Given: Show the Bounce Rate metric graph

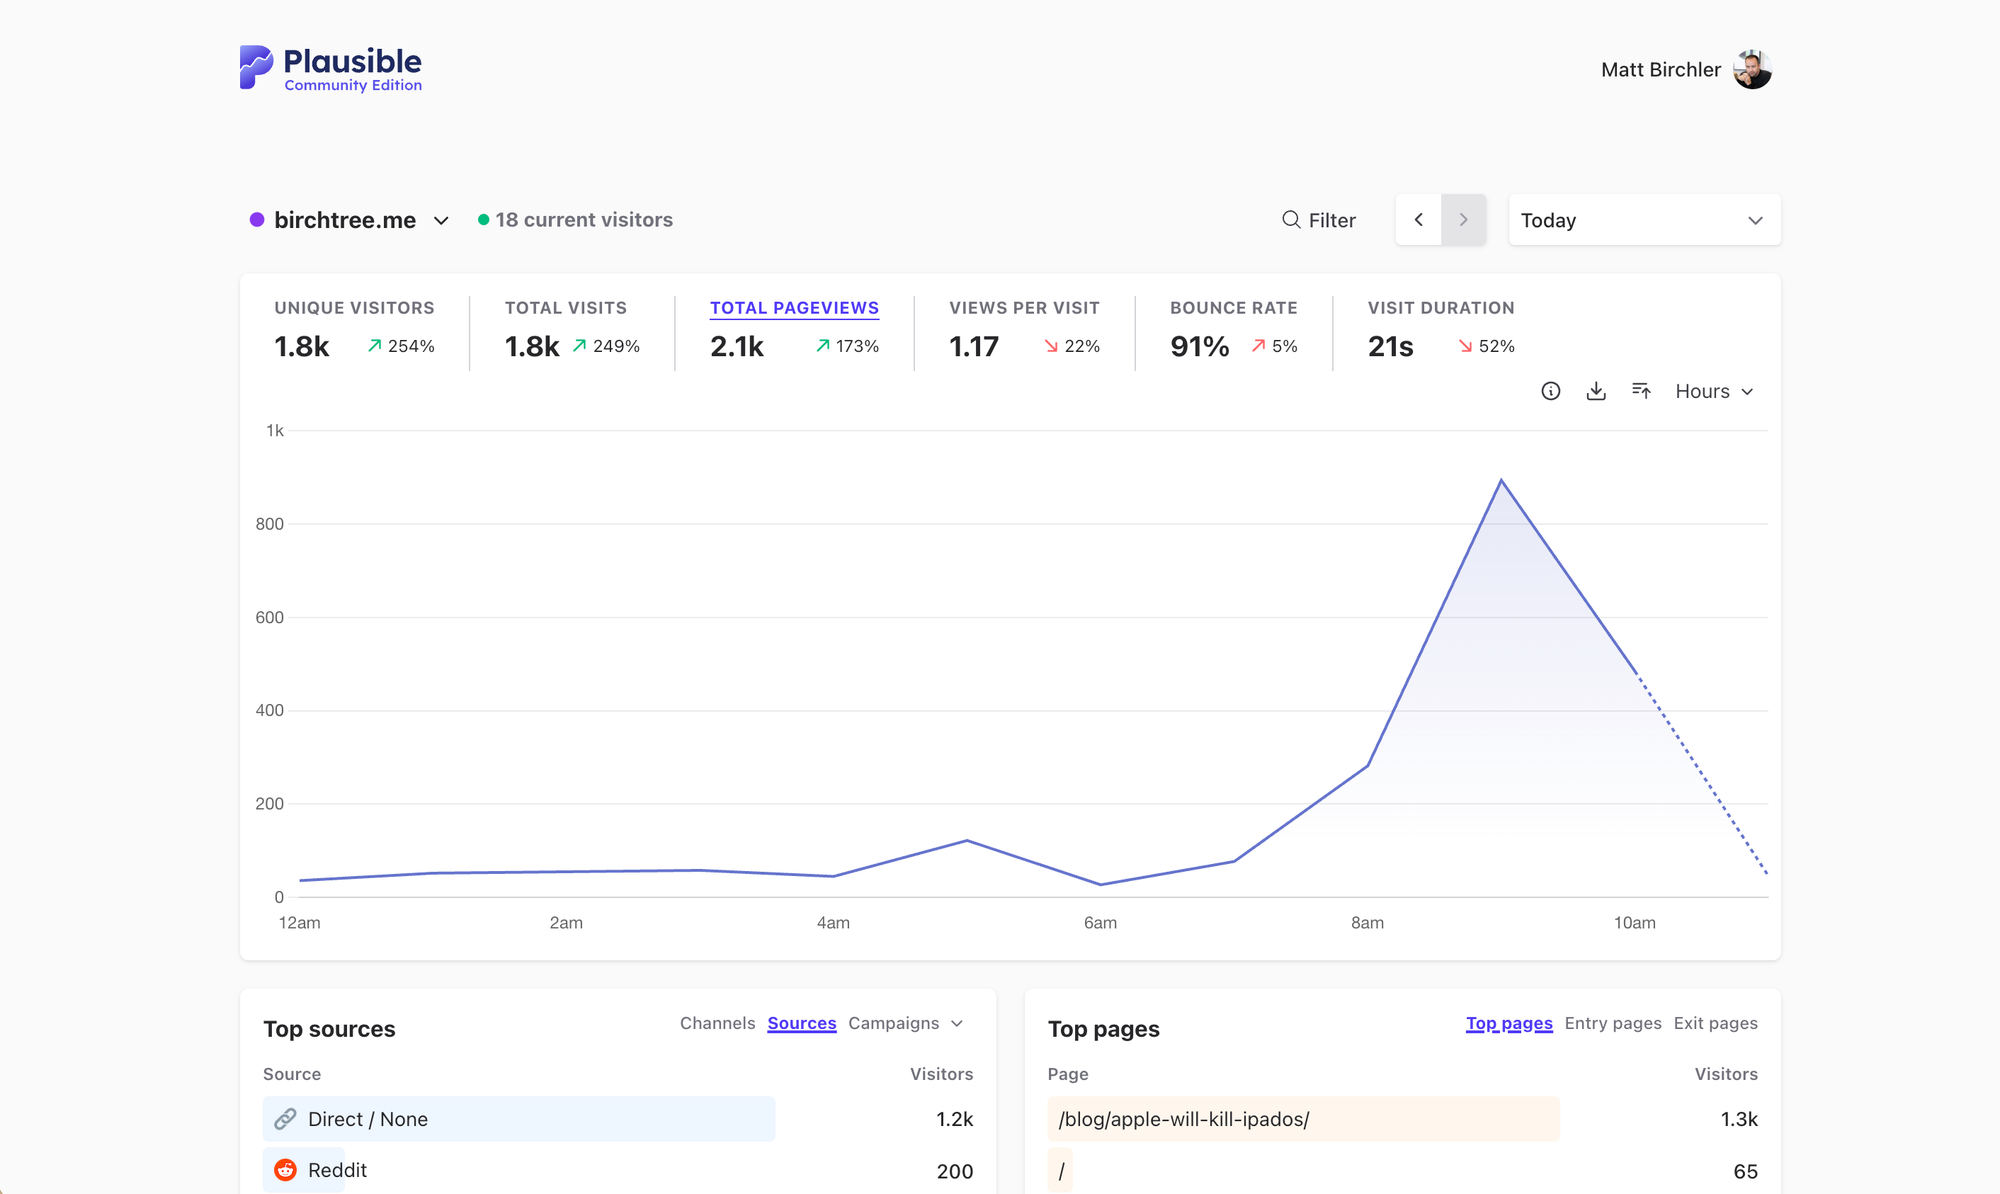Looking at the screenshot, I should coord(1233,308).
